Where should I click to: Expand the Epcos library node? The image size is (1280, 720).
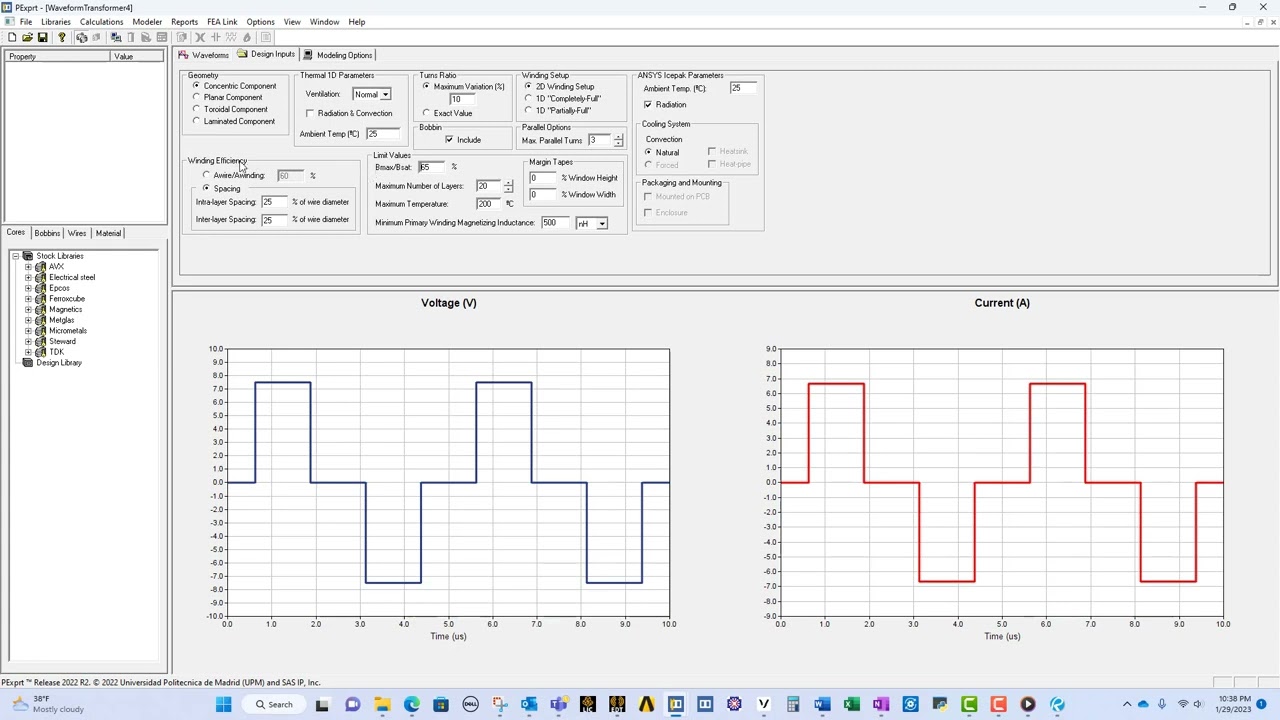(x=28, y=288)
